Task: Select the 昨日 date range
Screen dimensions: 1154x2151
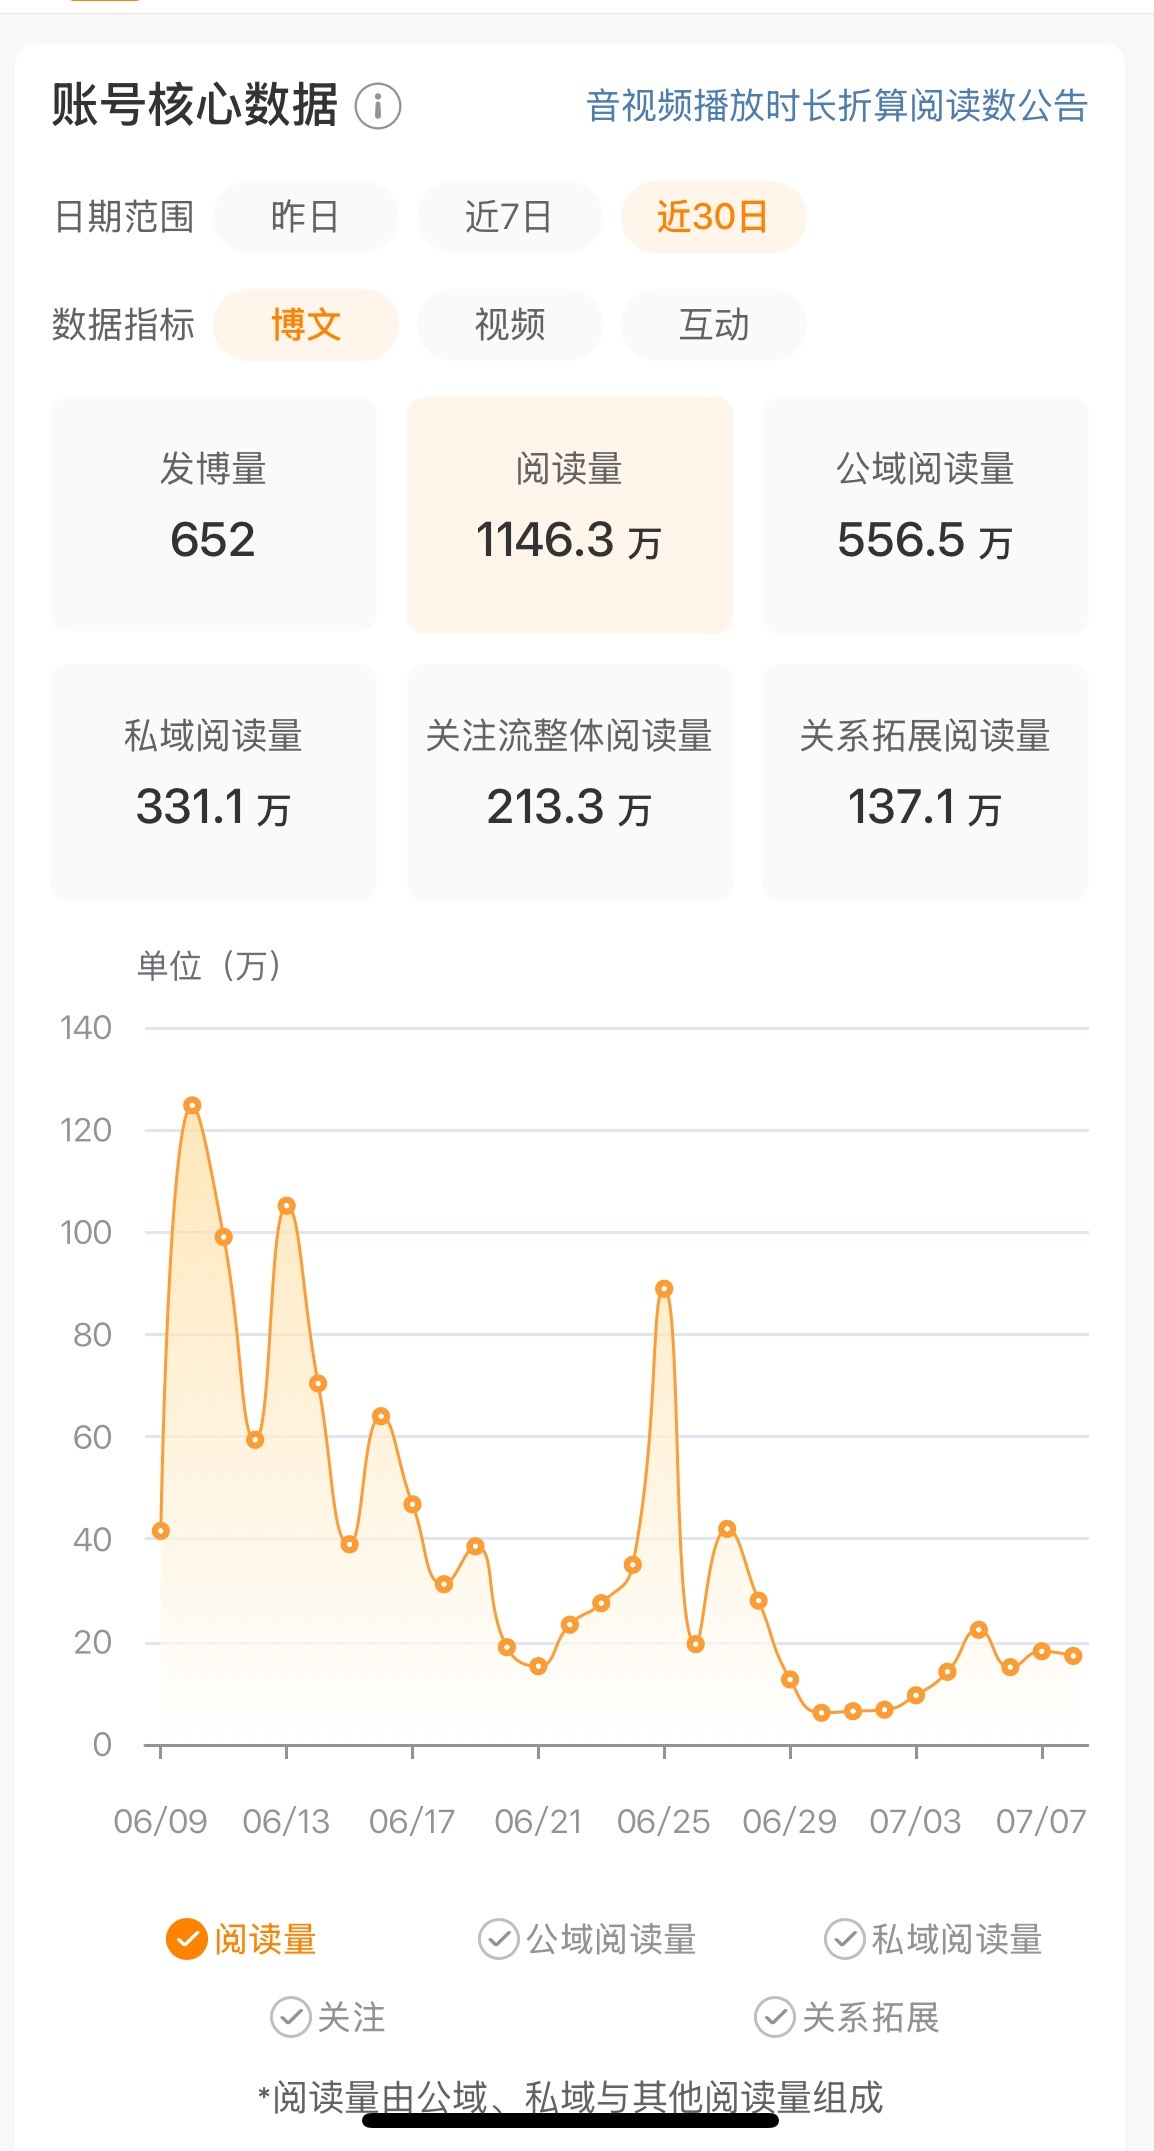Action: pos(305,217)
